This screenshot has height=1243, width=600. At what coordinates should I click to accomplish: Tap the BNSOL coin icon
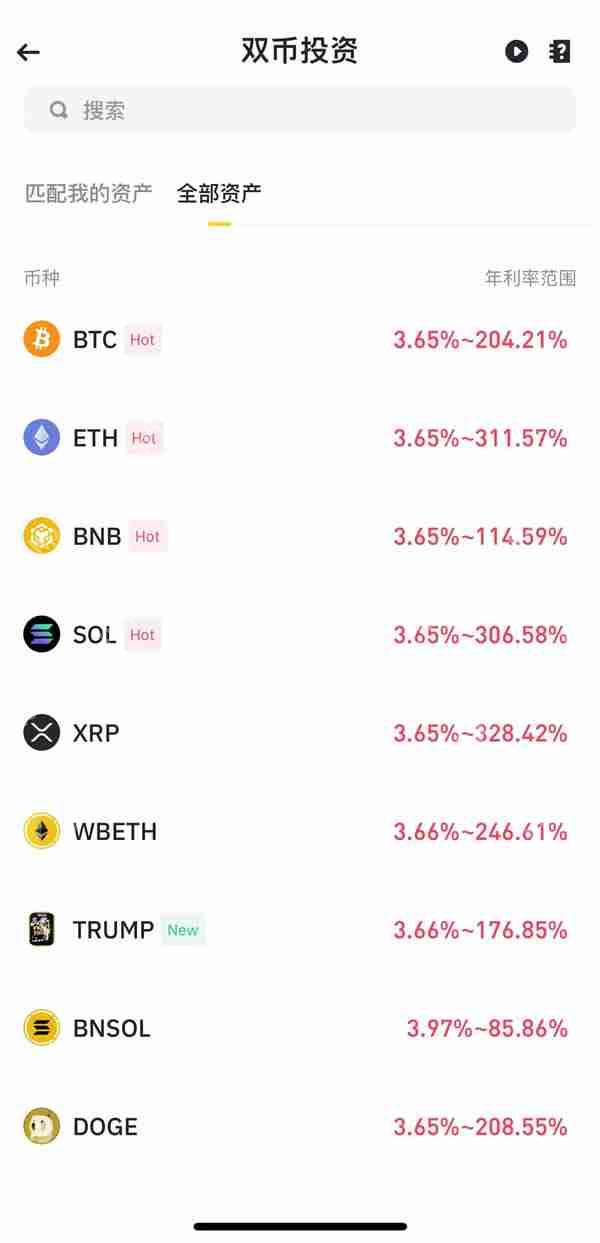(40, 1028)
